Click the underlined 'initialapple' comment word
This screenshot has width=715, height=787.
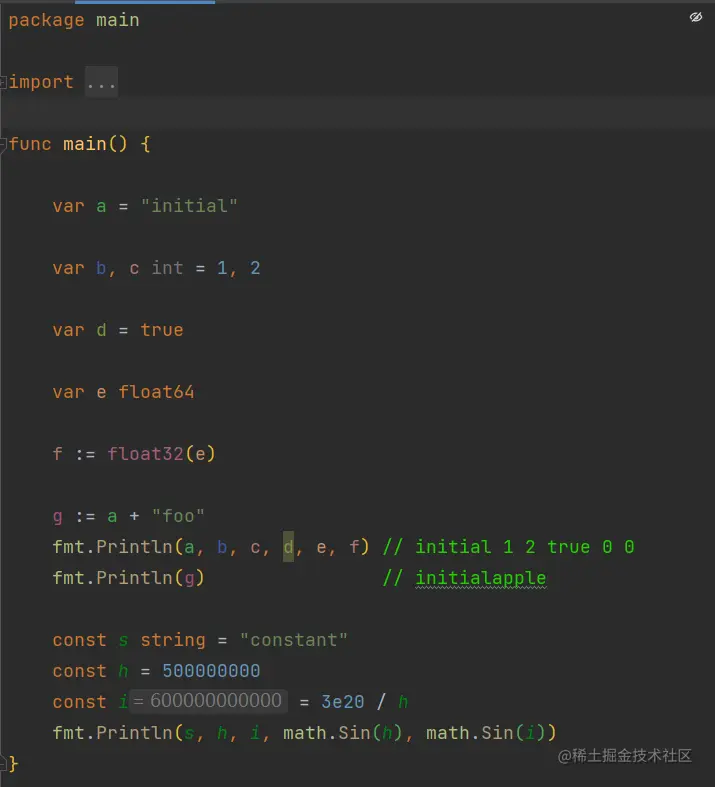481,578
